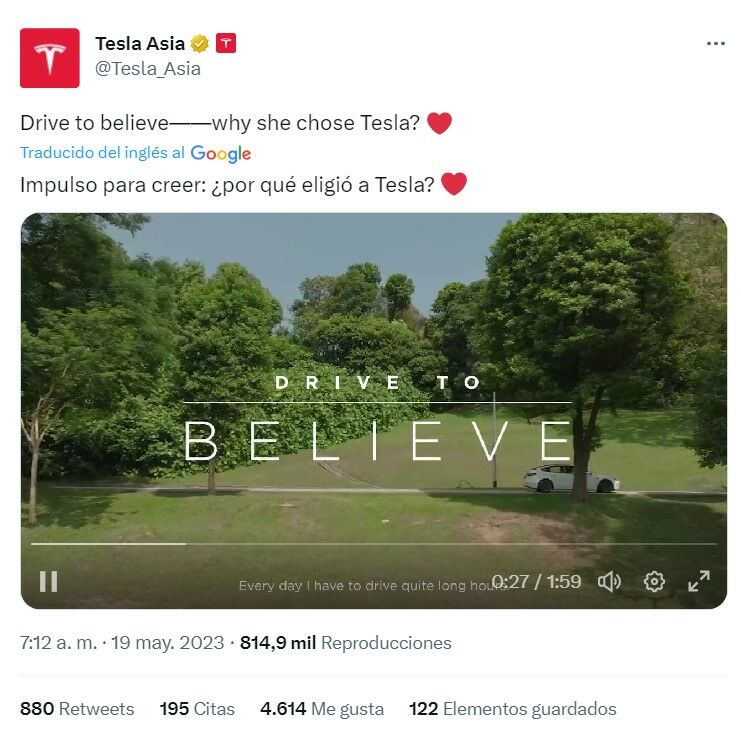This screenshot has width=741, height=738.
Task: Click 'Traducido del inglés al' translation link
Action: click(102, 153)
